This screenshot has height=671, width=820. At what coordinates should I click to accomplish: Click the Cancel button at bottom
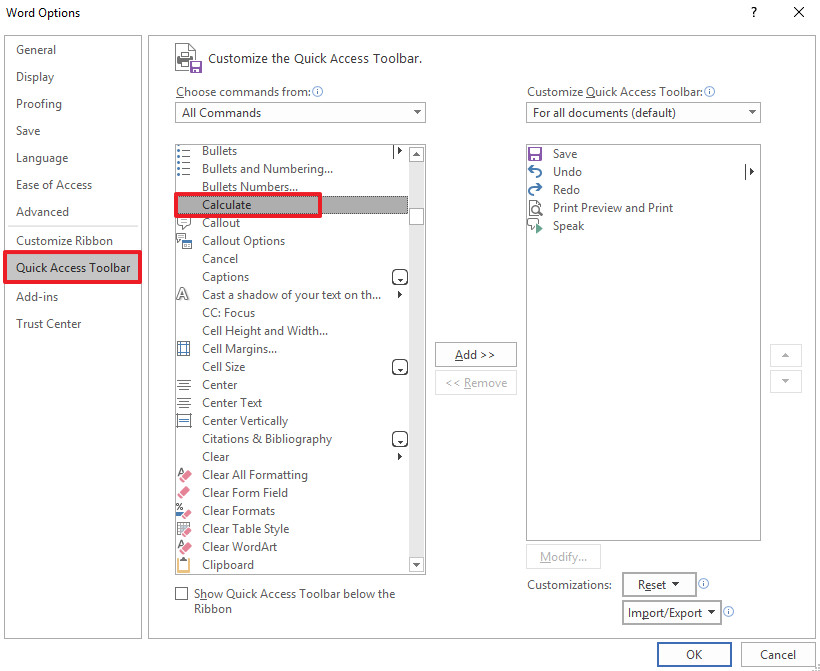coord(778,654)
